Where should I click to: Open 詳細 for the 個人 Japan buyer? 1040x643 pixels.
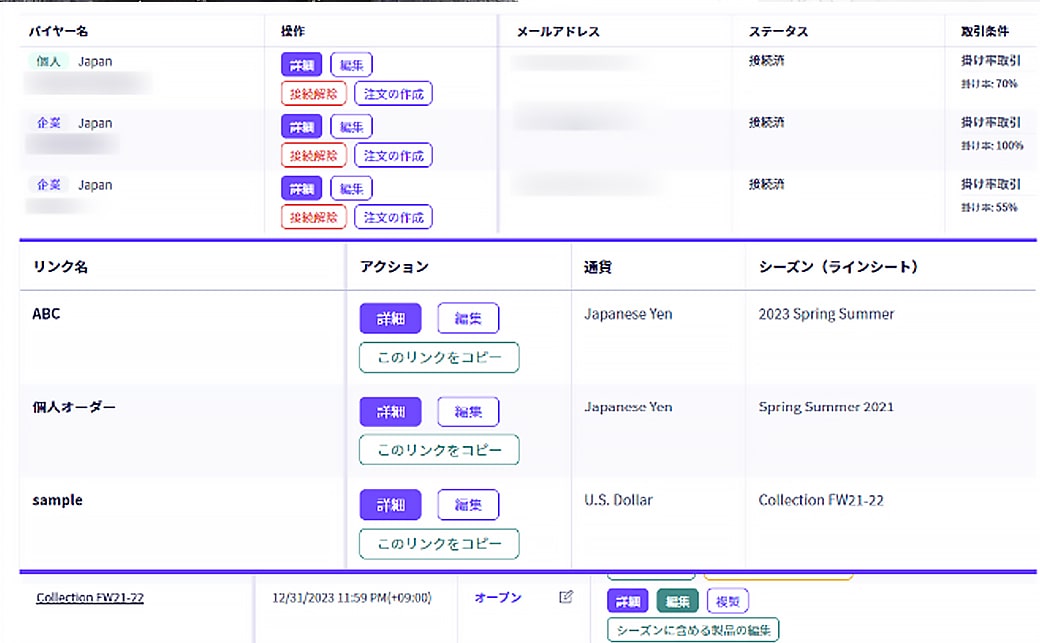(x=302, y=65)
